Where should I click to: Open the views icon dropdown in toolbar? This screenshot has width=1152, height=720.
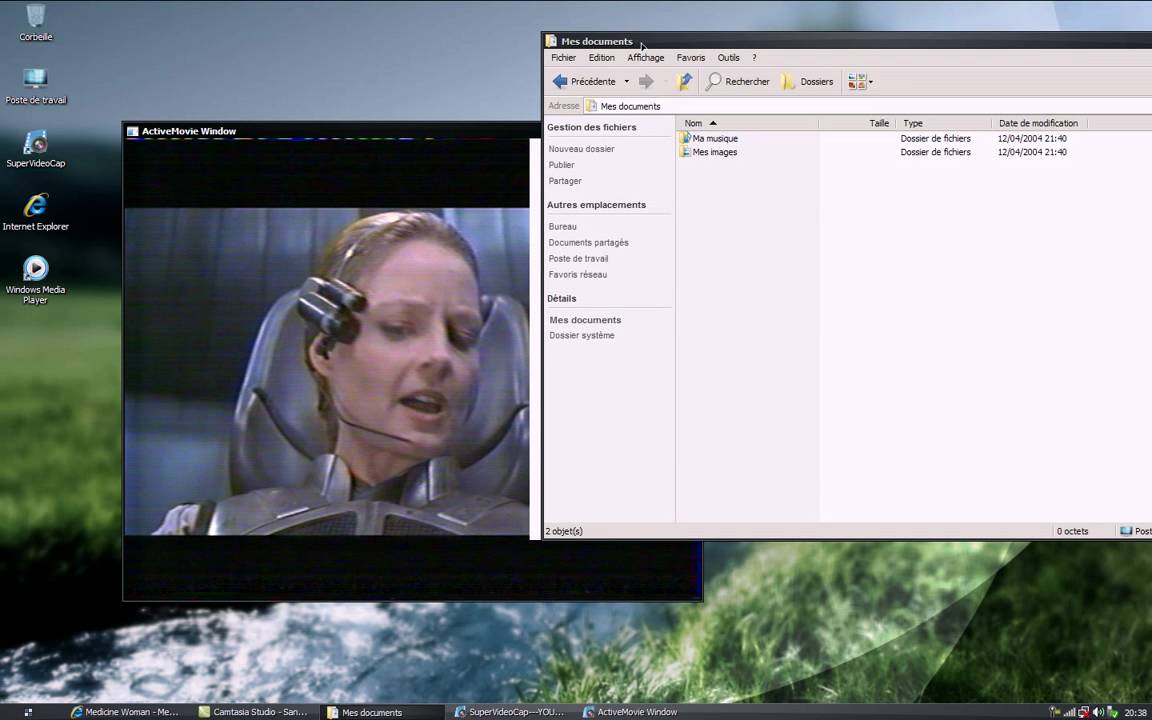[860, 82]
